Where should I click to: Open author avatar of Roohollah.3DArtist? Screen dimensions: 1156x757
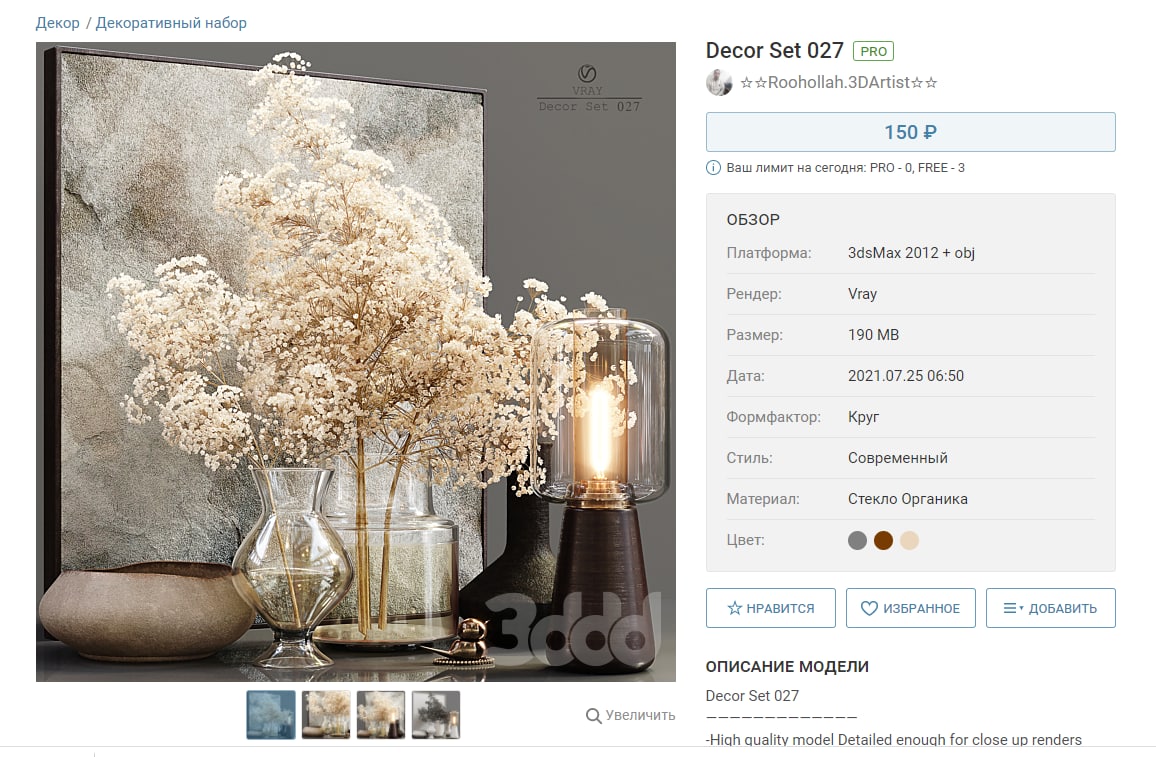(x=719, y=83)
